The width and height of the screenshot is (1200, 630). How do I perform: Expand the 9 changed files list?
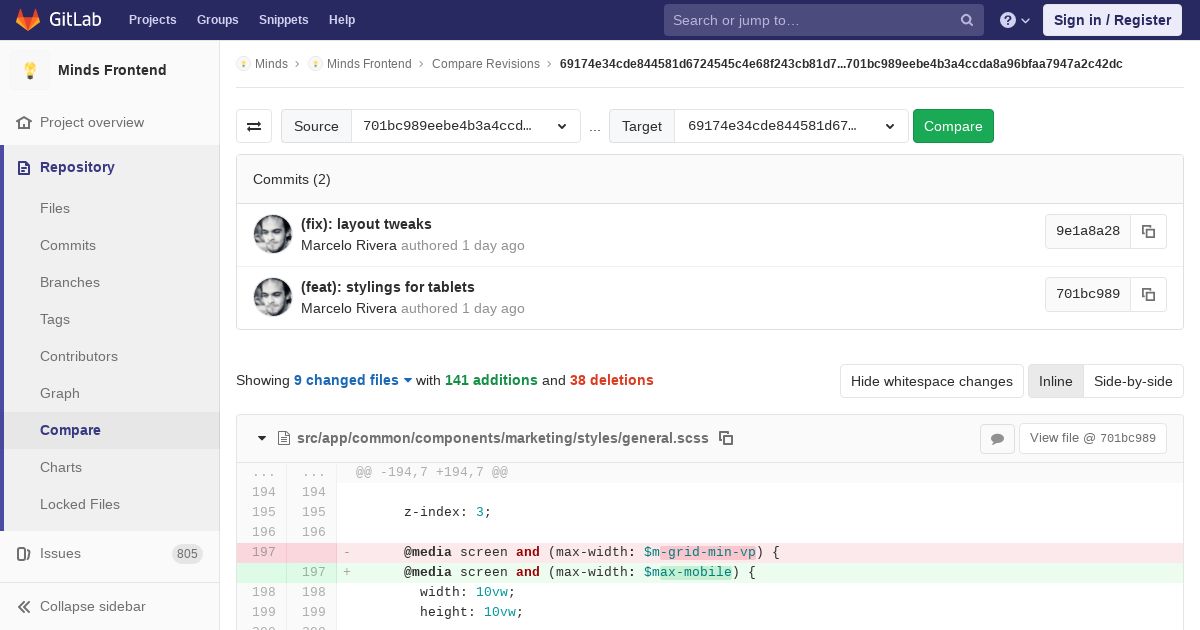(353, 380)
